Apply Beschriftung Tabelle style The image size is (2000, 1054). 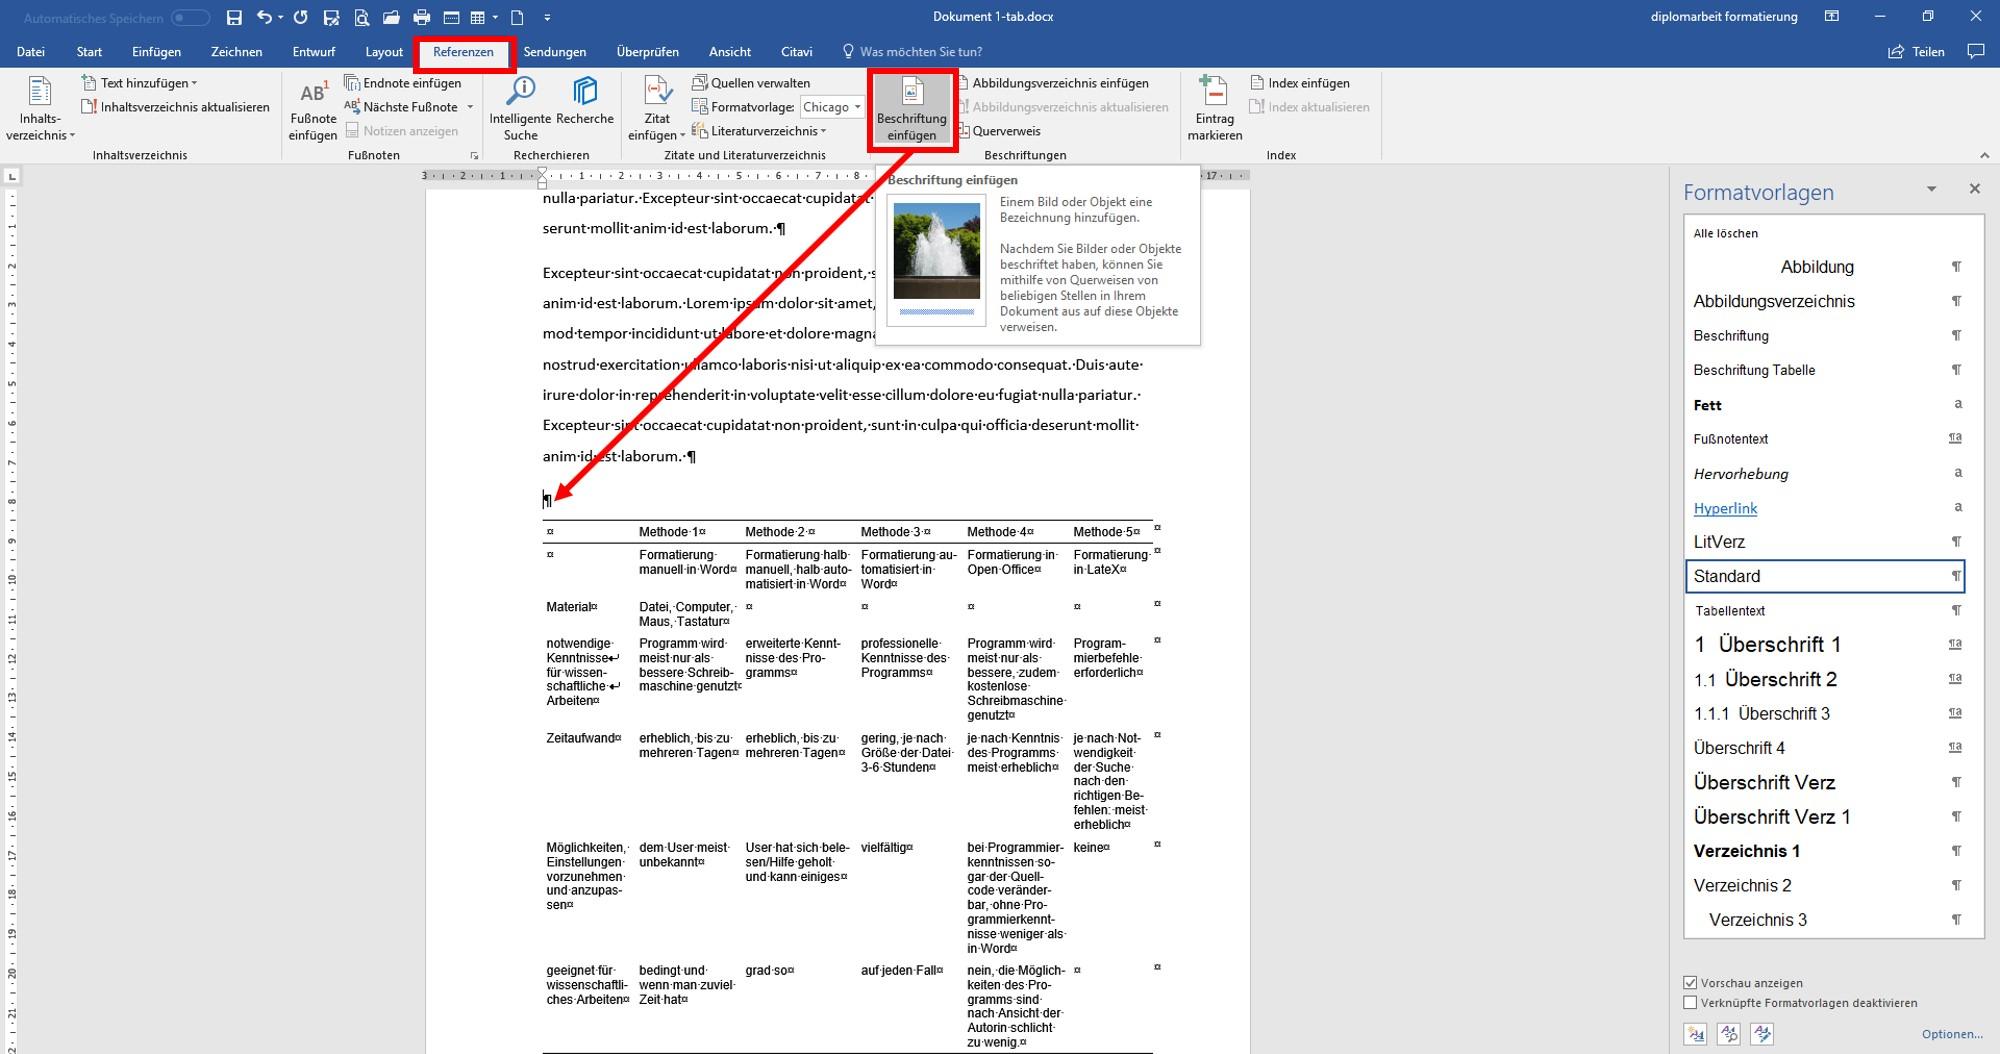[x=1825, y=370]
